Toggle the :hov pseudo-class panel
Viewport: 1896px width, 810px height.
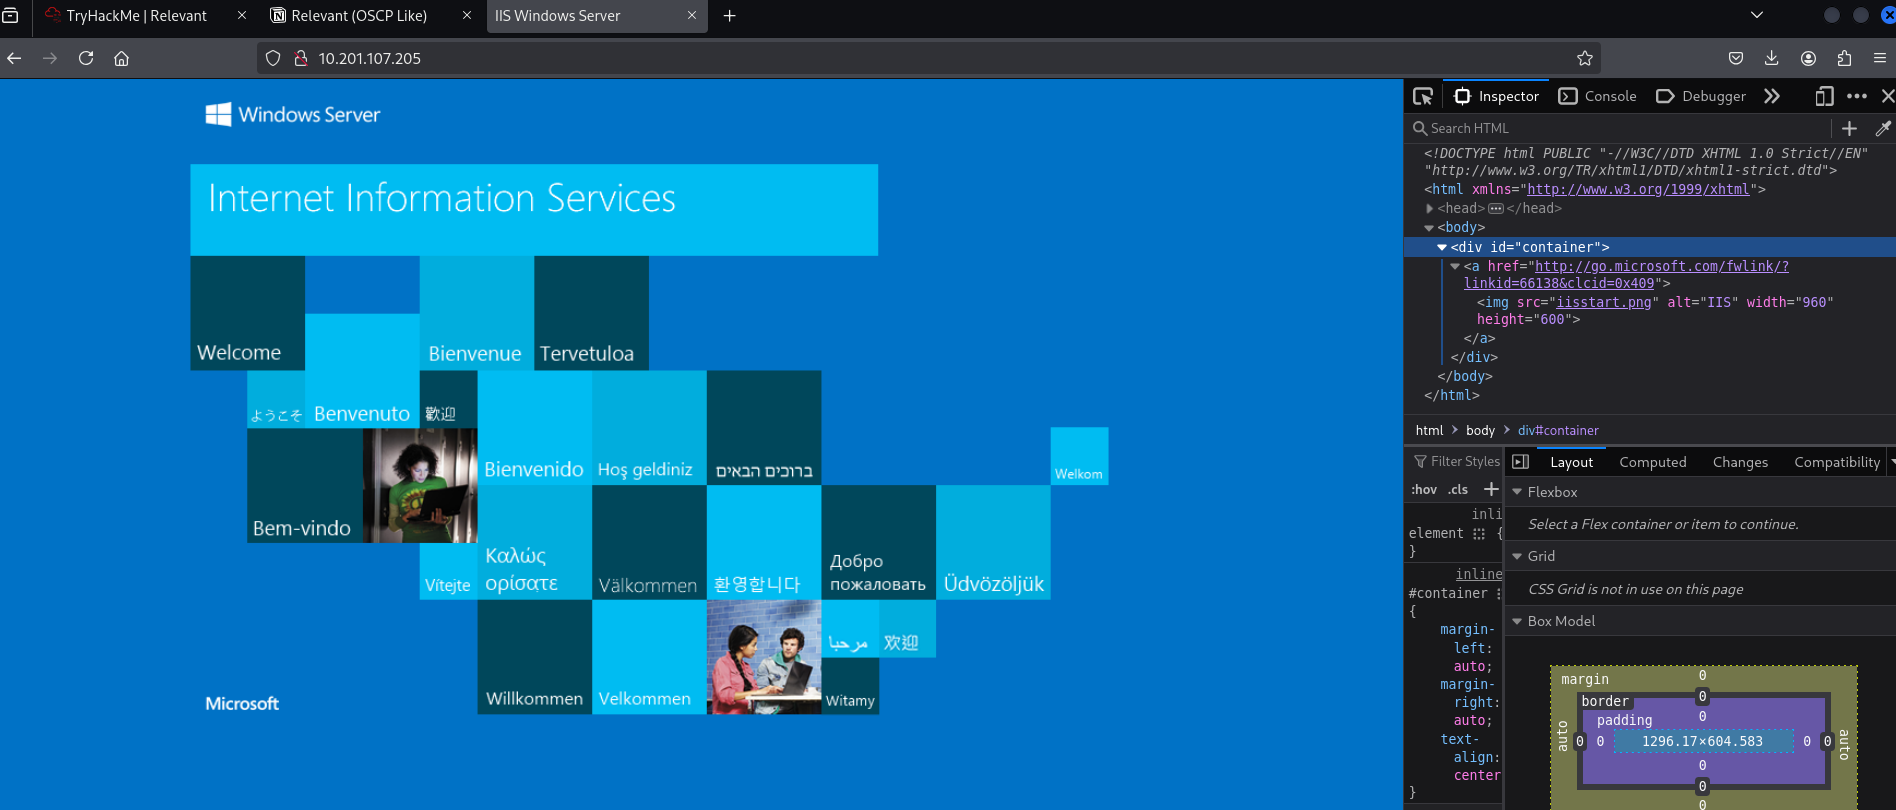pyautogui.click(x=1424, y=489)
